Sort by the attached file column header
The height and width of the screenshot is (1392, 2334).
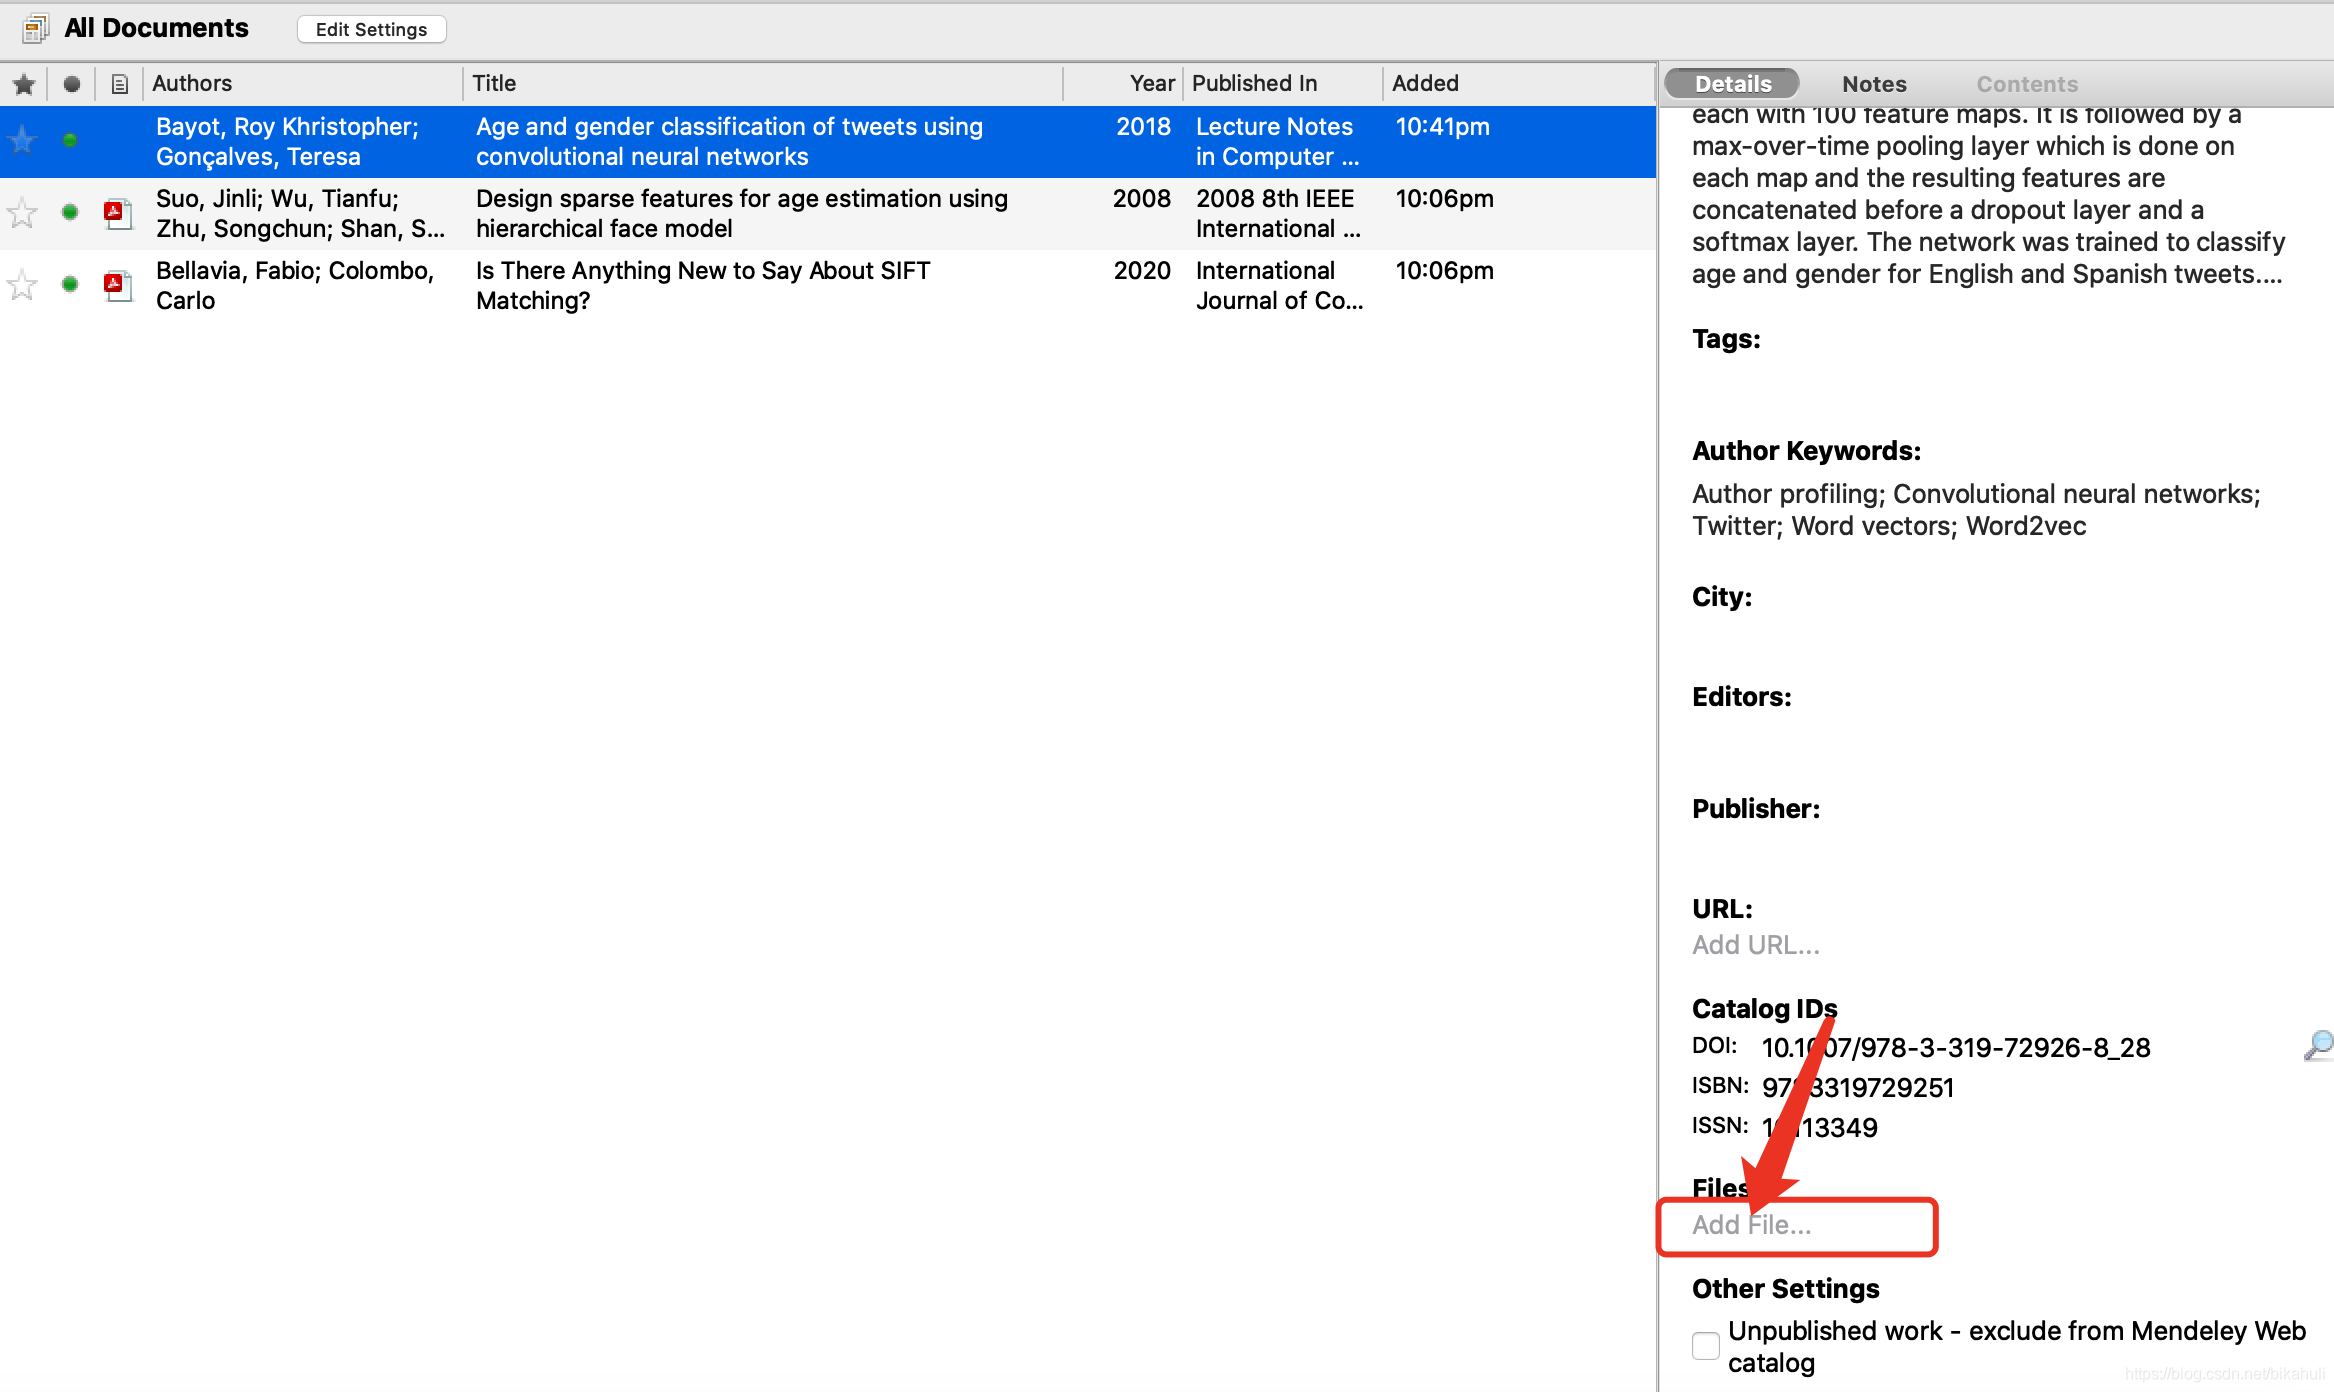click(x=119, y=84)
